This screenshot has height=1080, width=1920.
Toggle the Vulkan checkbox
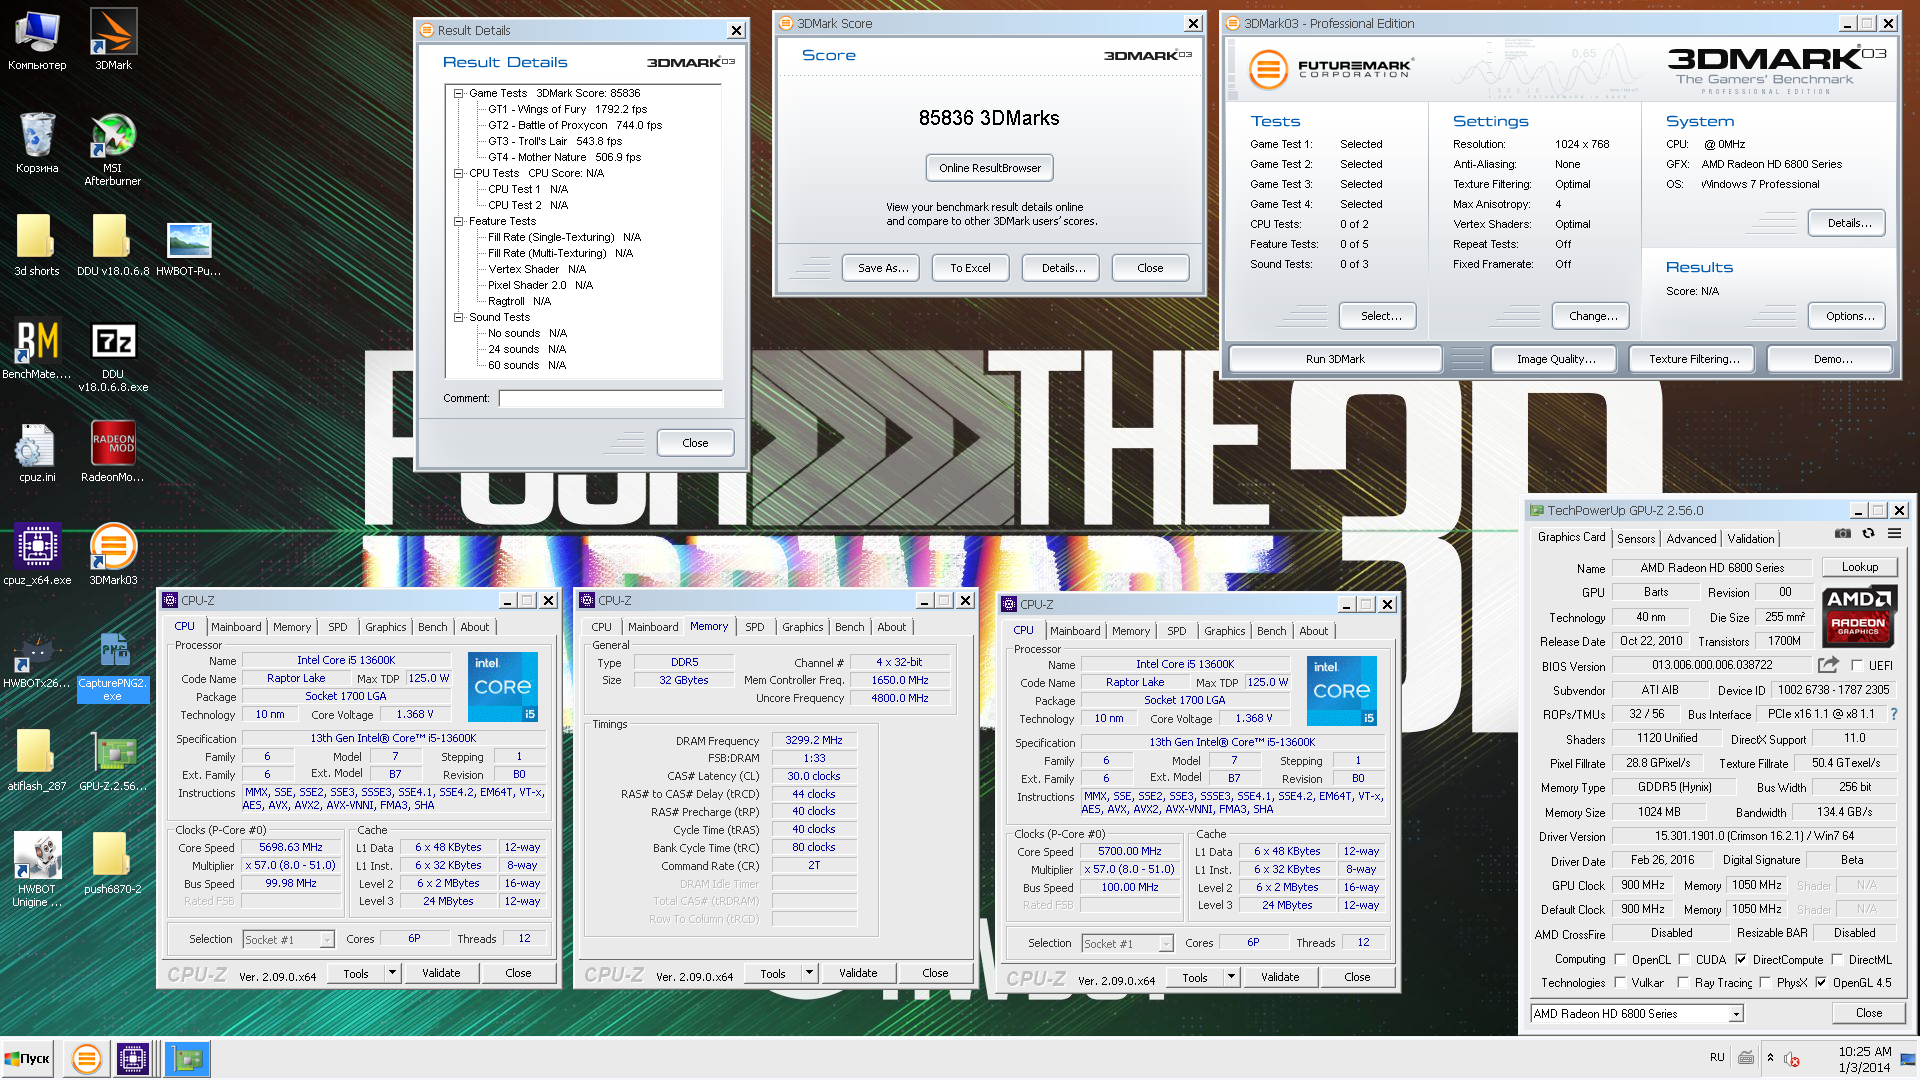(1620, 983)
